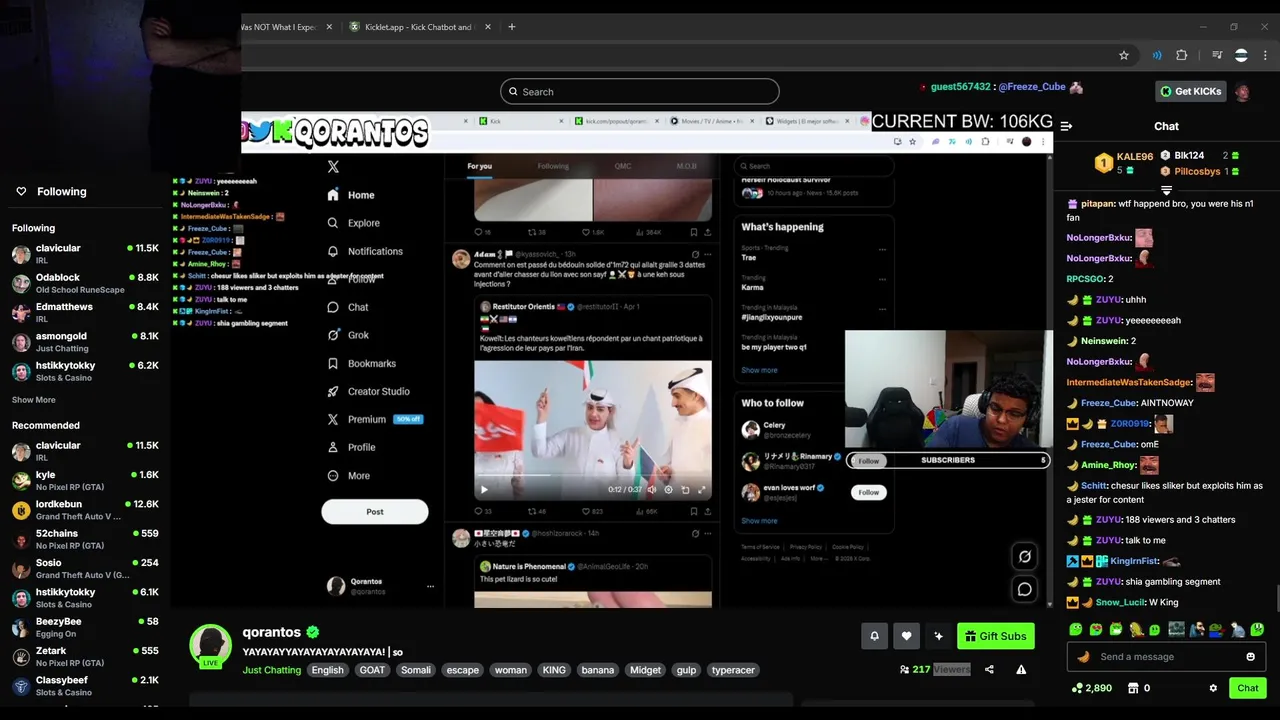Screen dimensions: 1280x720
Task: Expand gift leaderboard with down arrow
Action: coord(1166,189)
